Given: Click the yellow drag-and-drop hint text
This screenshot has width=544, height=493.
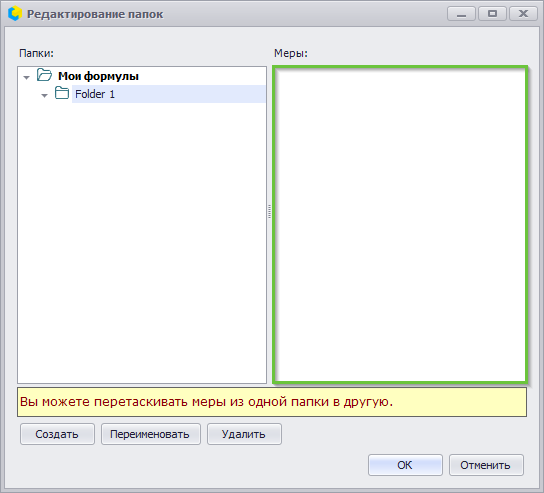Looking at the screenshot, I should [x=206, y=402].
